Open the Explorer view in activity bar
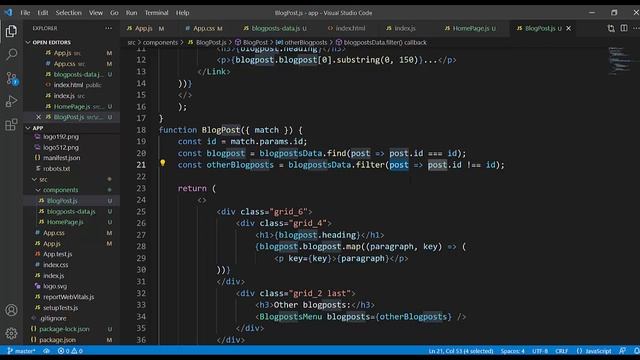The width and height of the screenshot is (640, 360). click(11, 31)
